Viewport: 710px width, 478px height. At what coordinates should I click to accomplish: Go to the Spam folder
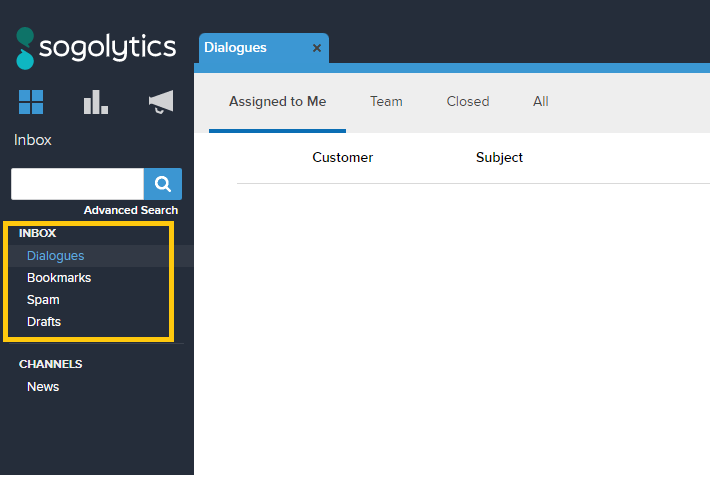pos(43,300)
